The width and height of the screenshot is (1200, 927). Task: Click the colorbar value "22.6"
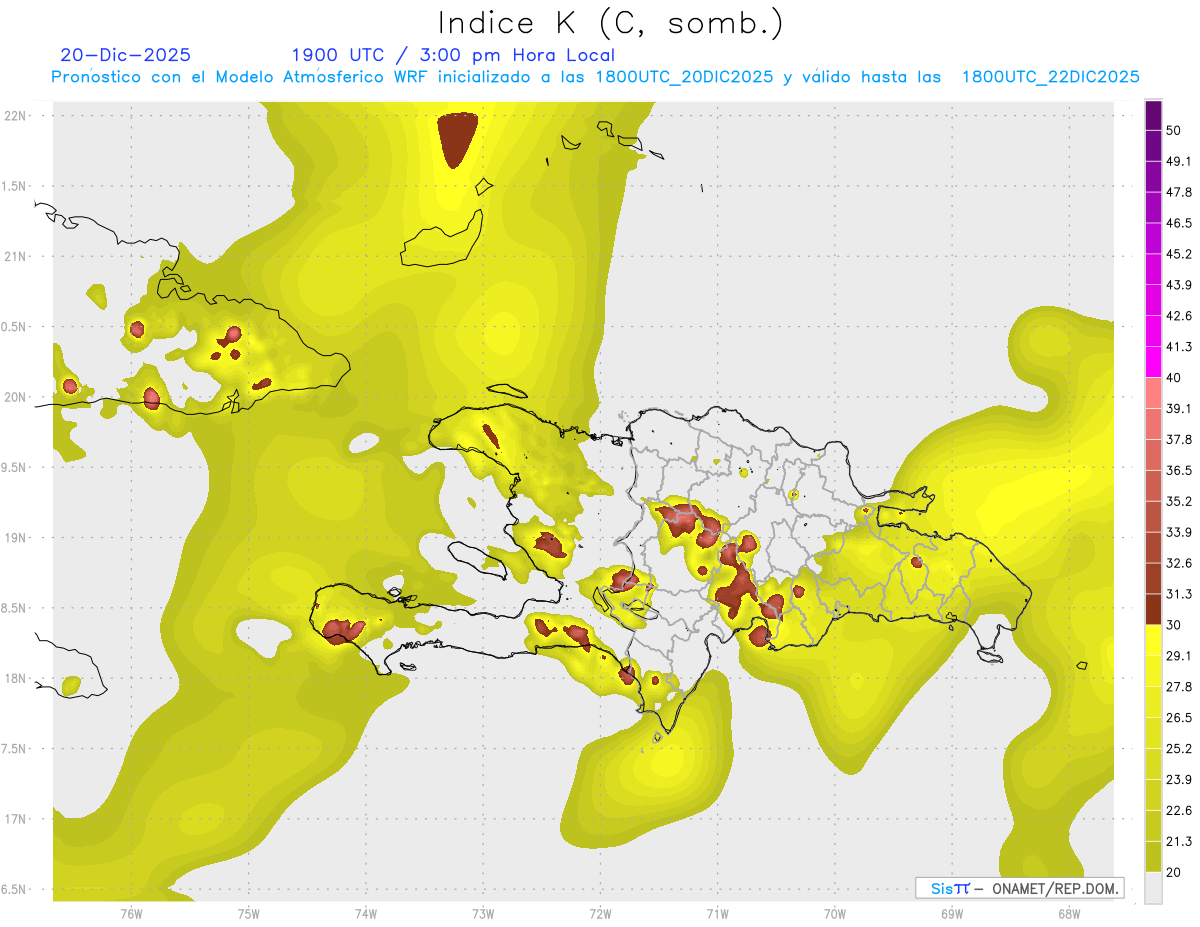coord(1179,811)
